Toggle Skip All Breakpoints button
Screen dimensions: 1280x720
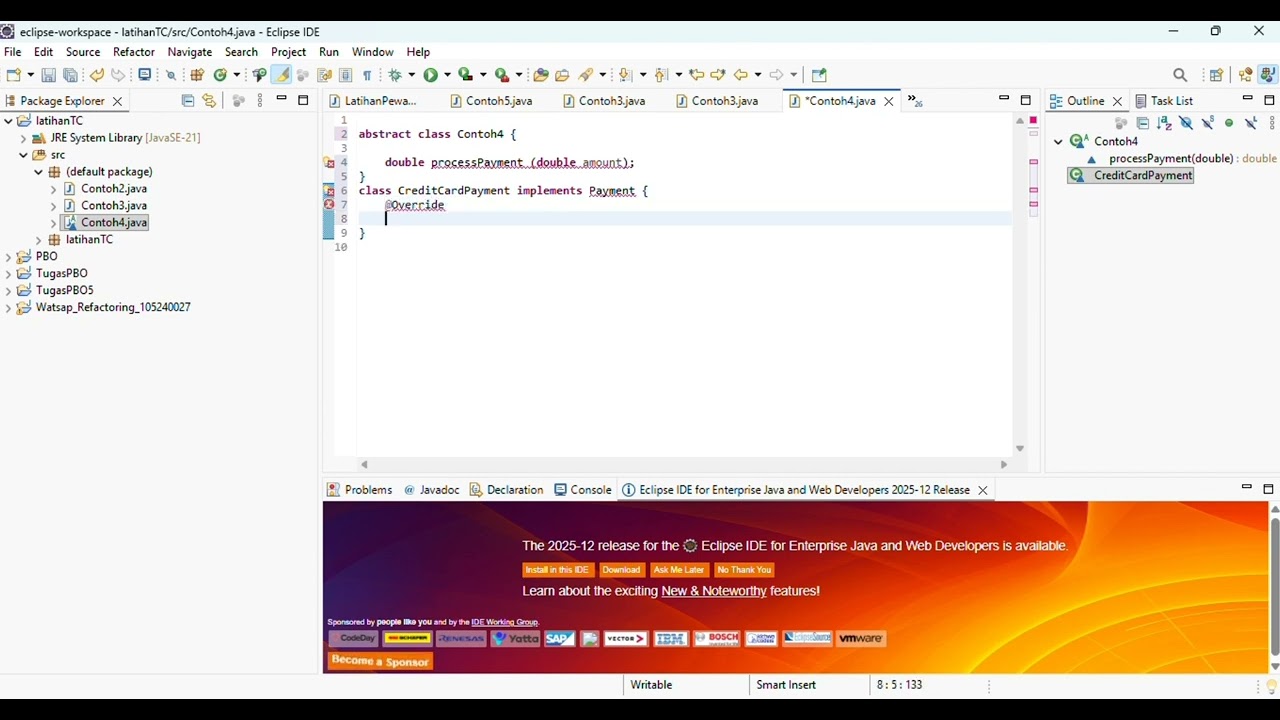171,75
